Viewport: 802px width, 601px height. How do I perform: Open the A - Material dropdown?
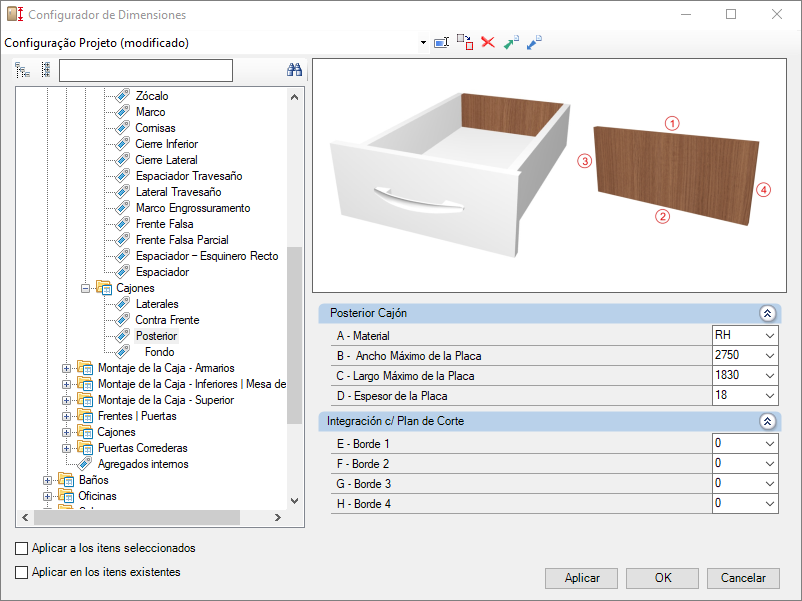(x=770, y=336)
